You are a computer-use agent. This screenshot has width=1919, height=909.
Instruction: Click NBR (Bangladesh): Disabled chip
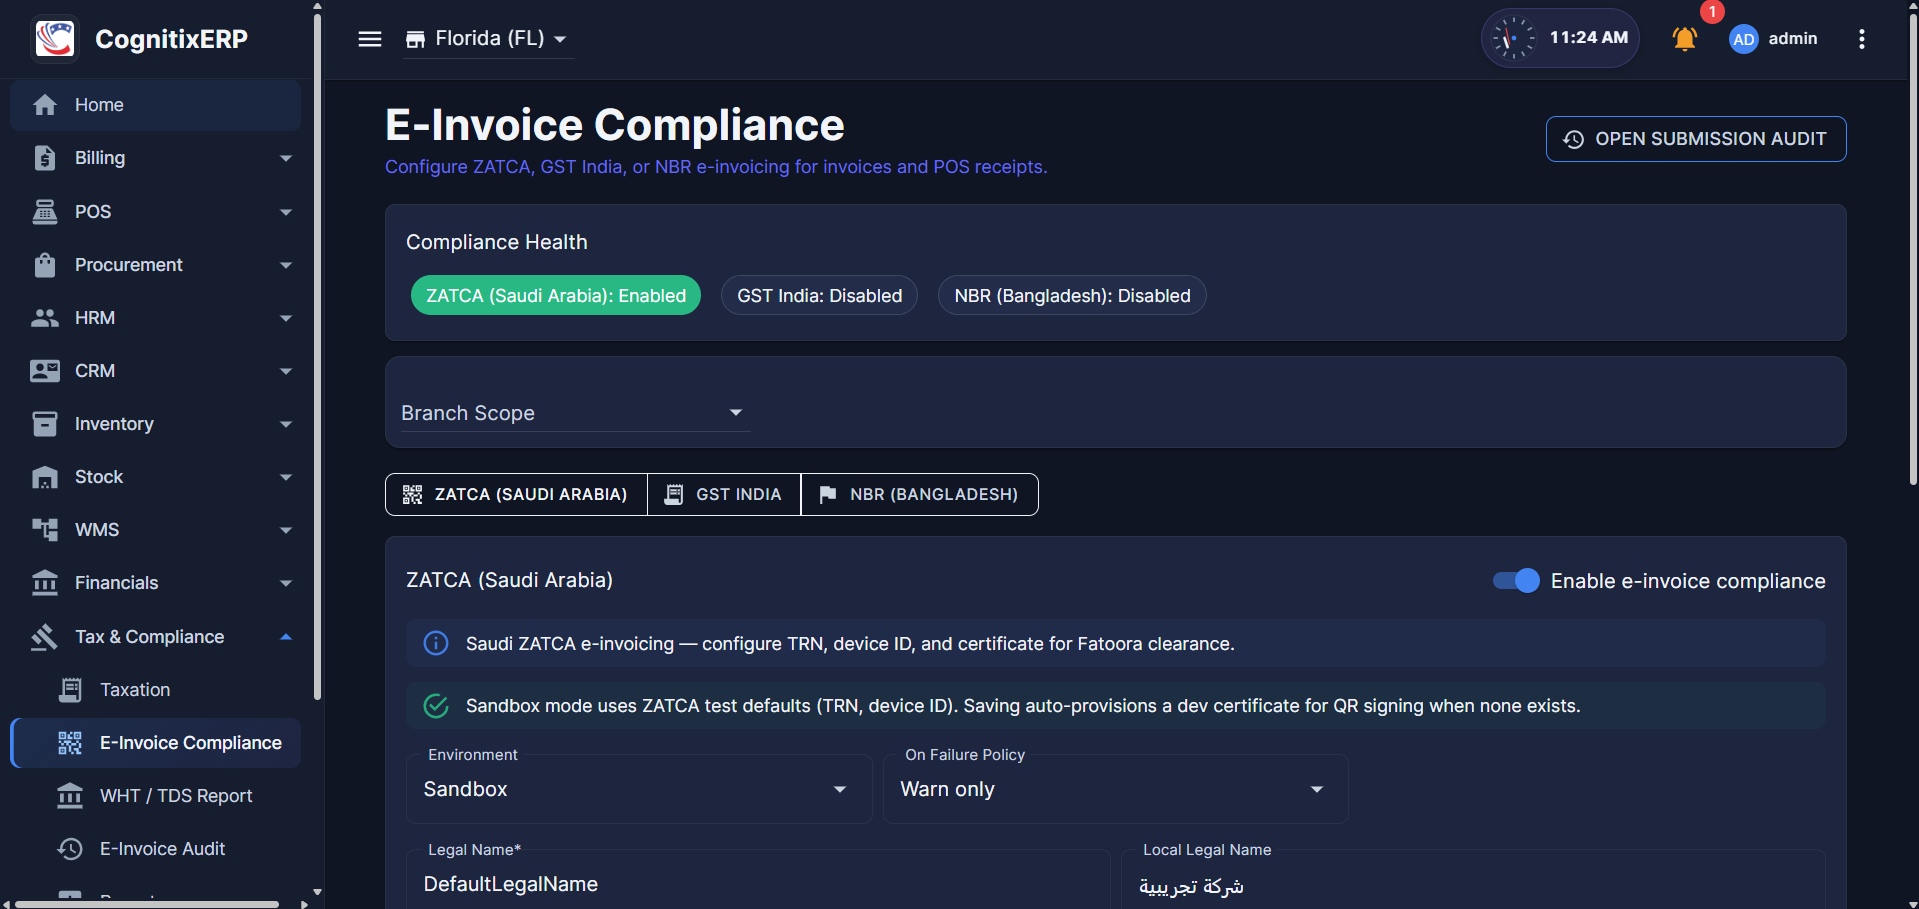1072,295
